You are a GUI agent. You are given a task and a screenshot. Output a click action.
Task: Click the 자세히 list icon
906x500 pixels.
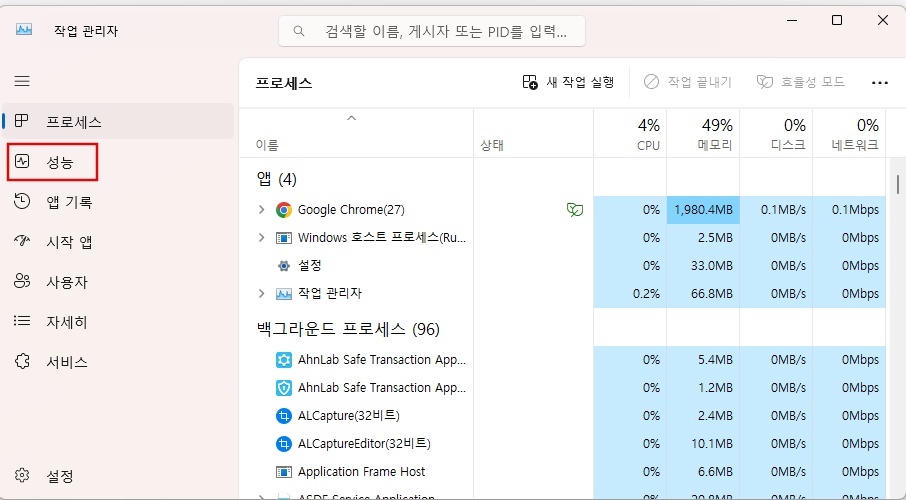22,321
